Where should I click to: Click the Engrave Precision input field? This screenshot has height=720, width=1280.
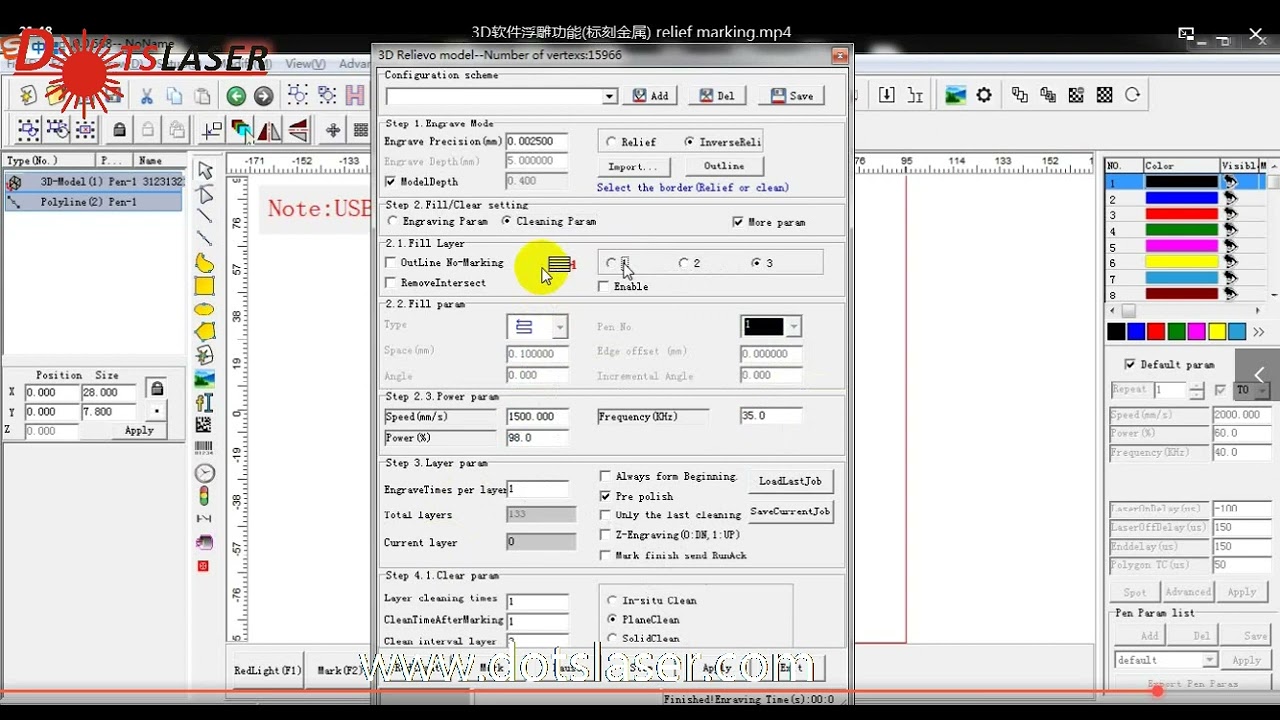(537, 142)
